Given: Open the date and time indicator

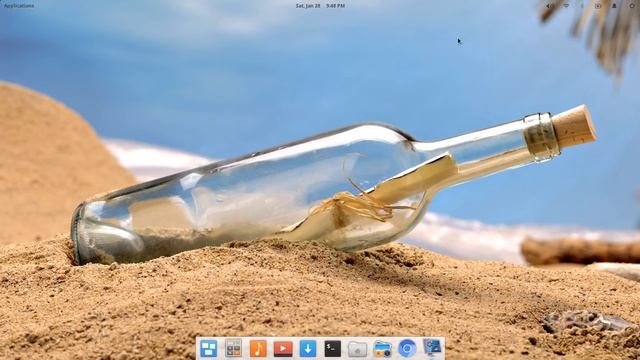Looking at the screenshot, I should (x=320, y=6).
